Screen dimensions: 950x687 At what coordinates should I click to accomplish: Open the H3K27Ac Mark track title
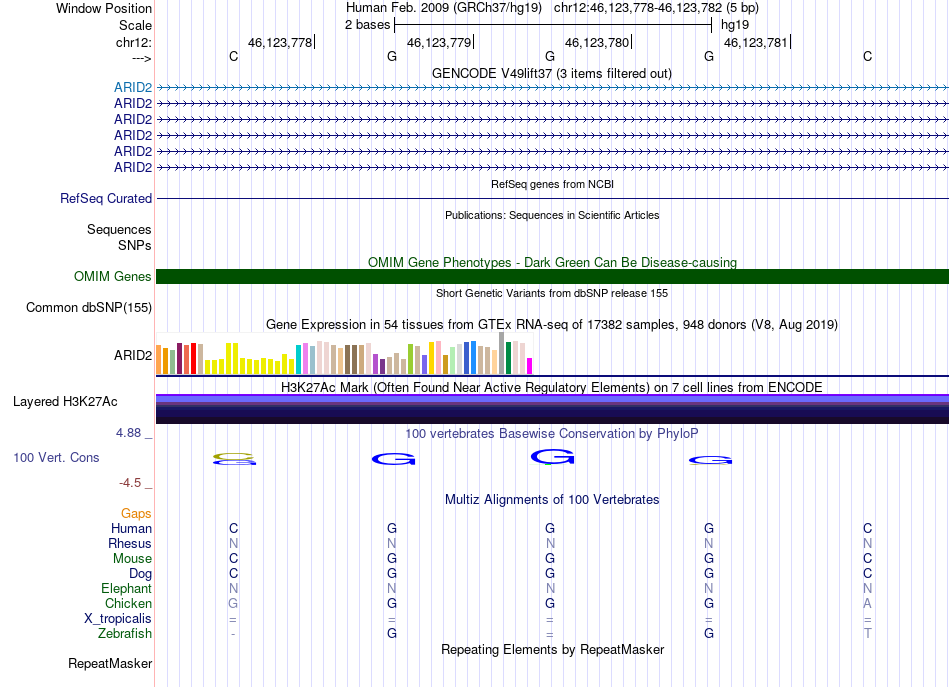point(551,387)
